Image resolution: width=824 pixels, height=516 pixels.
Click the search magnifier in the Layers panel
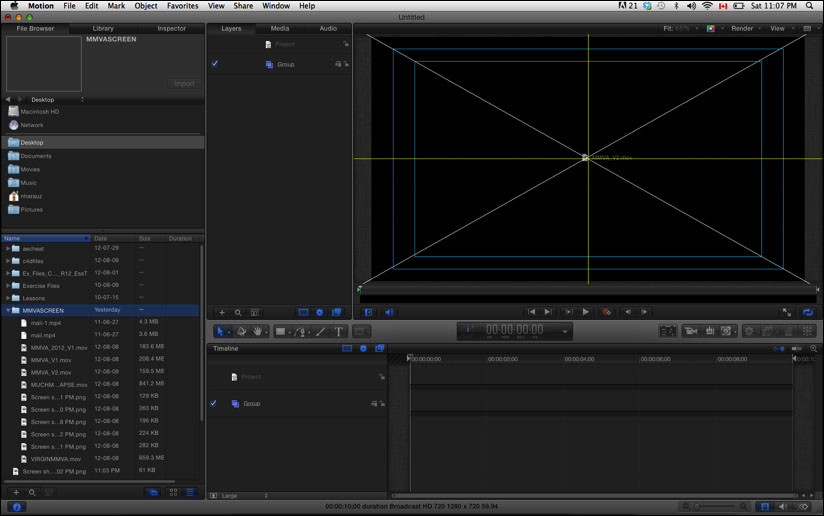coord(238,313)
